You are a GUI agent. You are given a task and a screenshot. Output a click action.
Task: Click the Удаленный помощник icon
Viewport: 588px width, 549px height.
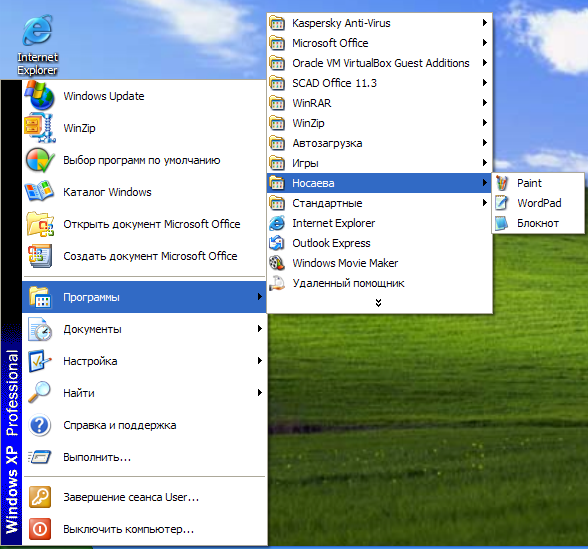click(x=277, y=283)
